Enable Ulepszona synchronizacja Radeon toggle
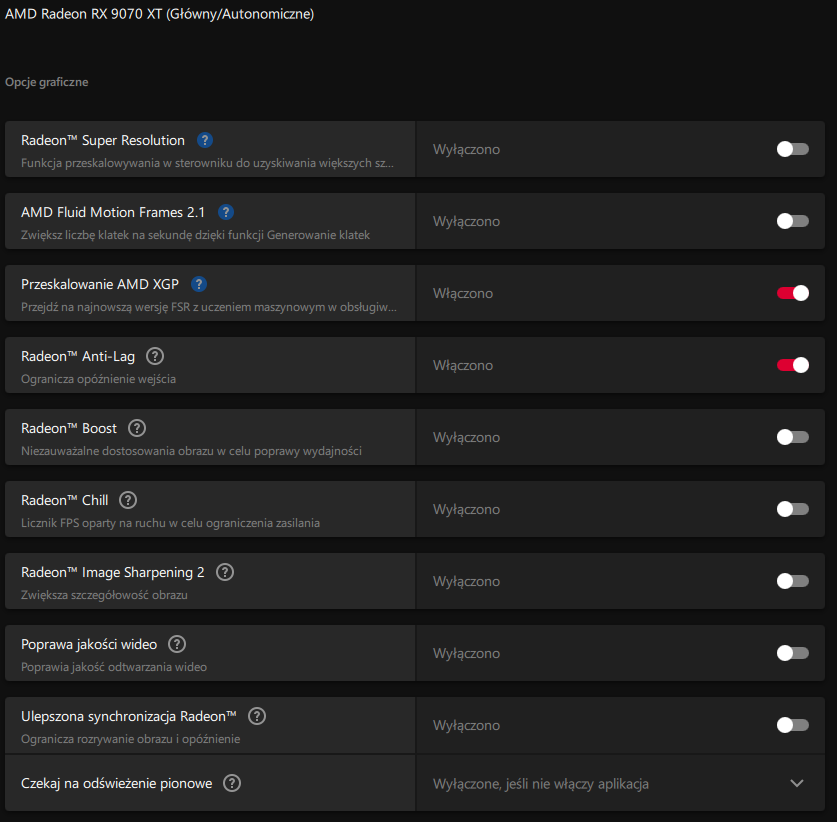 tap(792, 725)
